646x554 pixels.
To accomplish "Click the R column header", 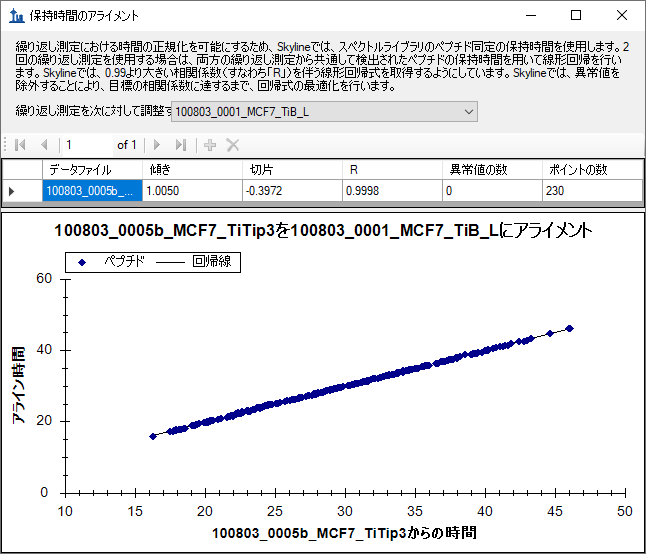I will (393, 170).
